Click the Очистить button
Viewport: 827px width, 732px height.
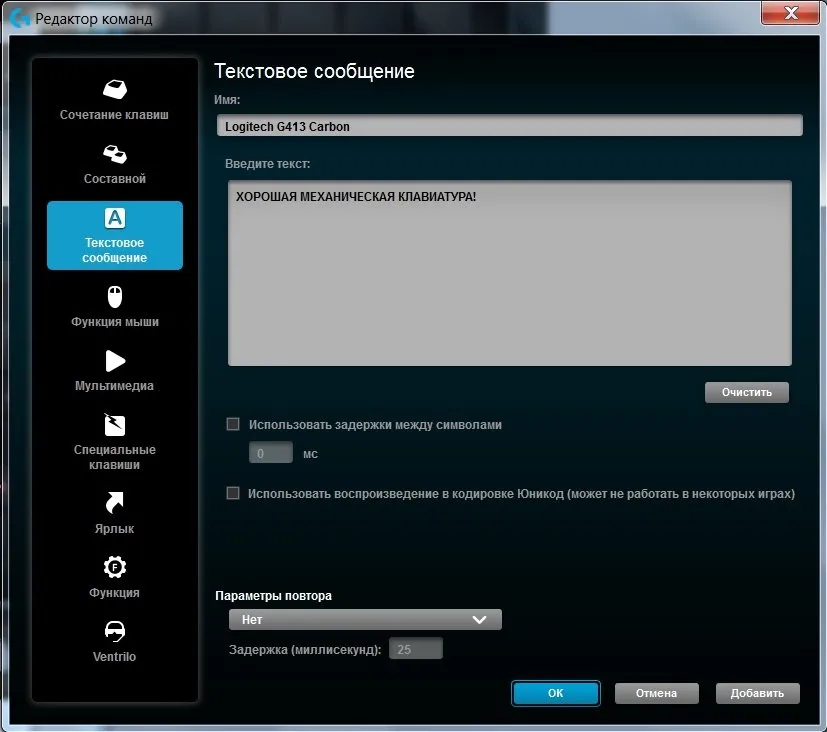point(746,392)
